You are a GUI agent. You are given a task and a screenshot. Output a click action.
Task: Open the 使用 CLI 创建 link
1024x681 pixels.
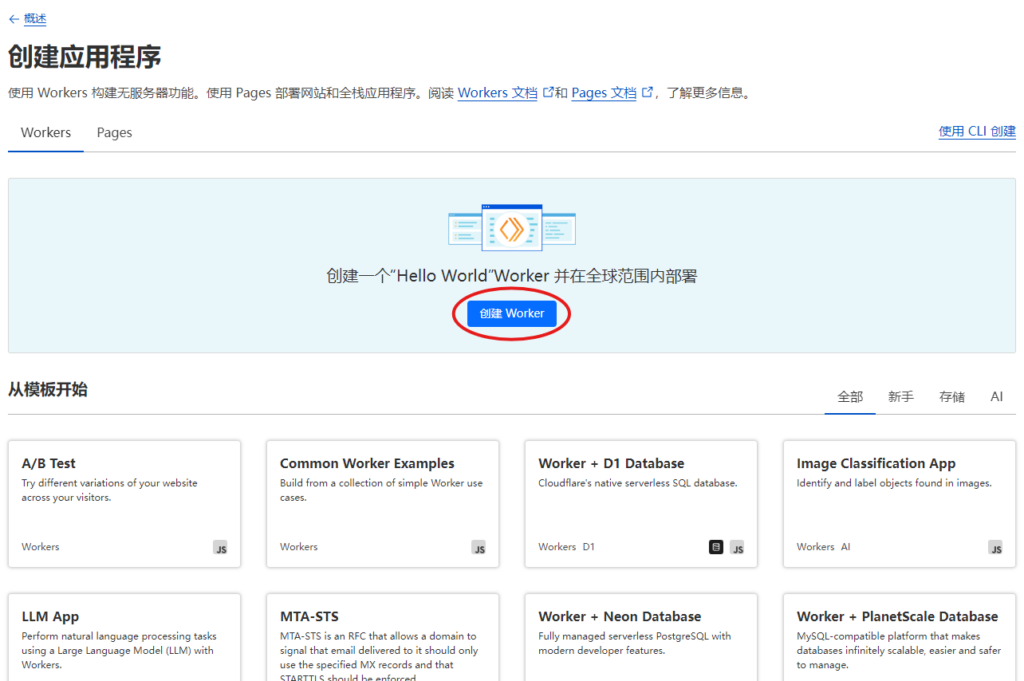point(977,131)
